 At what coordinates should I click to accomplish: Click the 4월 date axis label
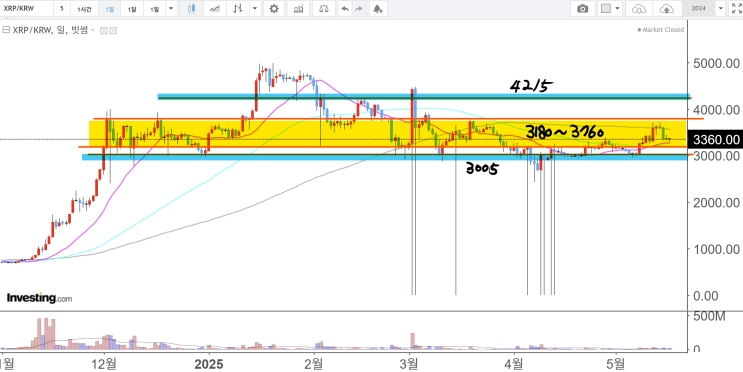click(x=515, y=364)
